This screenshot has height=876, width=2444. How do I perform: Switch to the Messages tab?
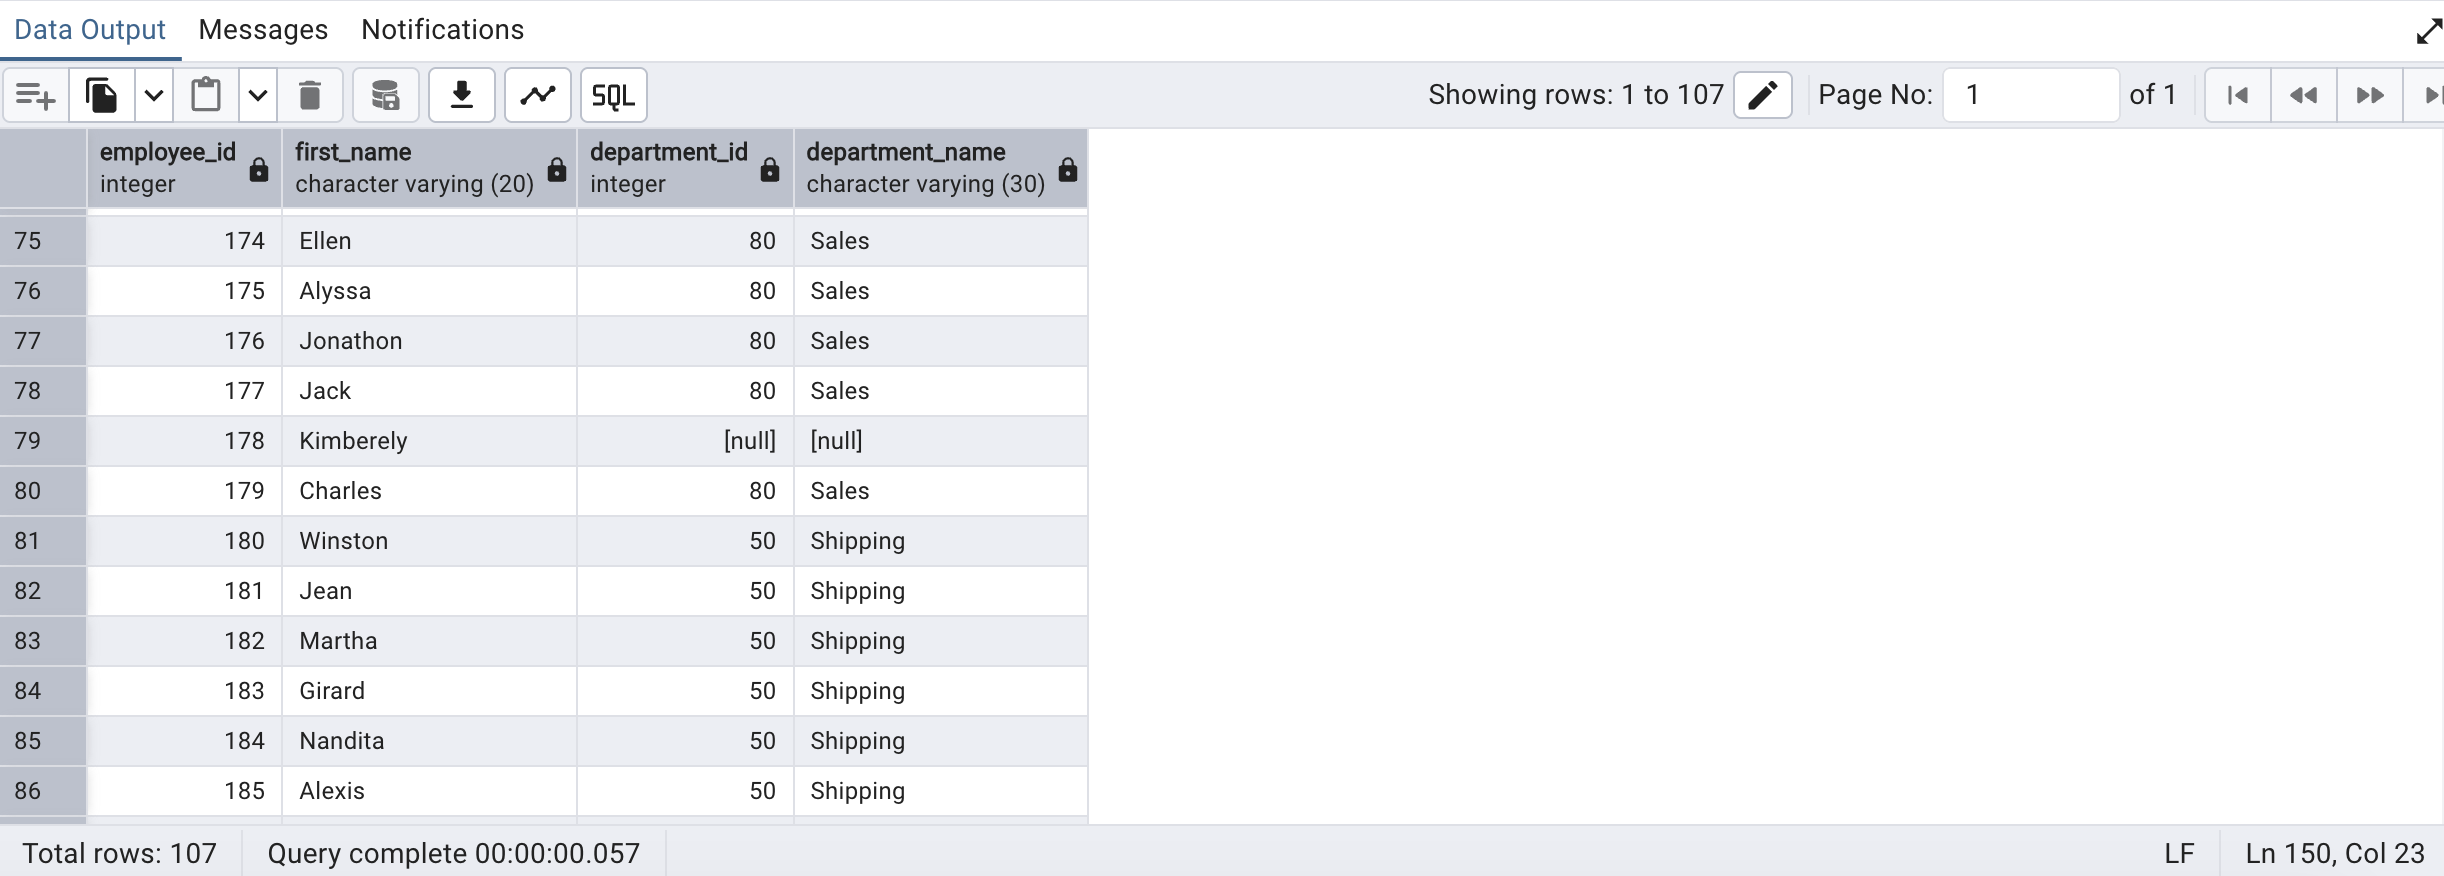[263, 30]
